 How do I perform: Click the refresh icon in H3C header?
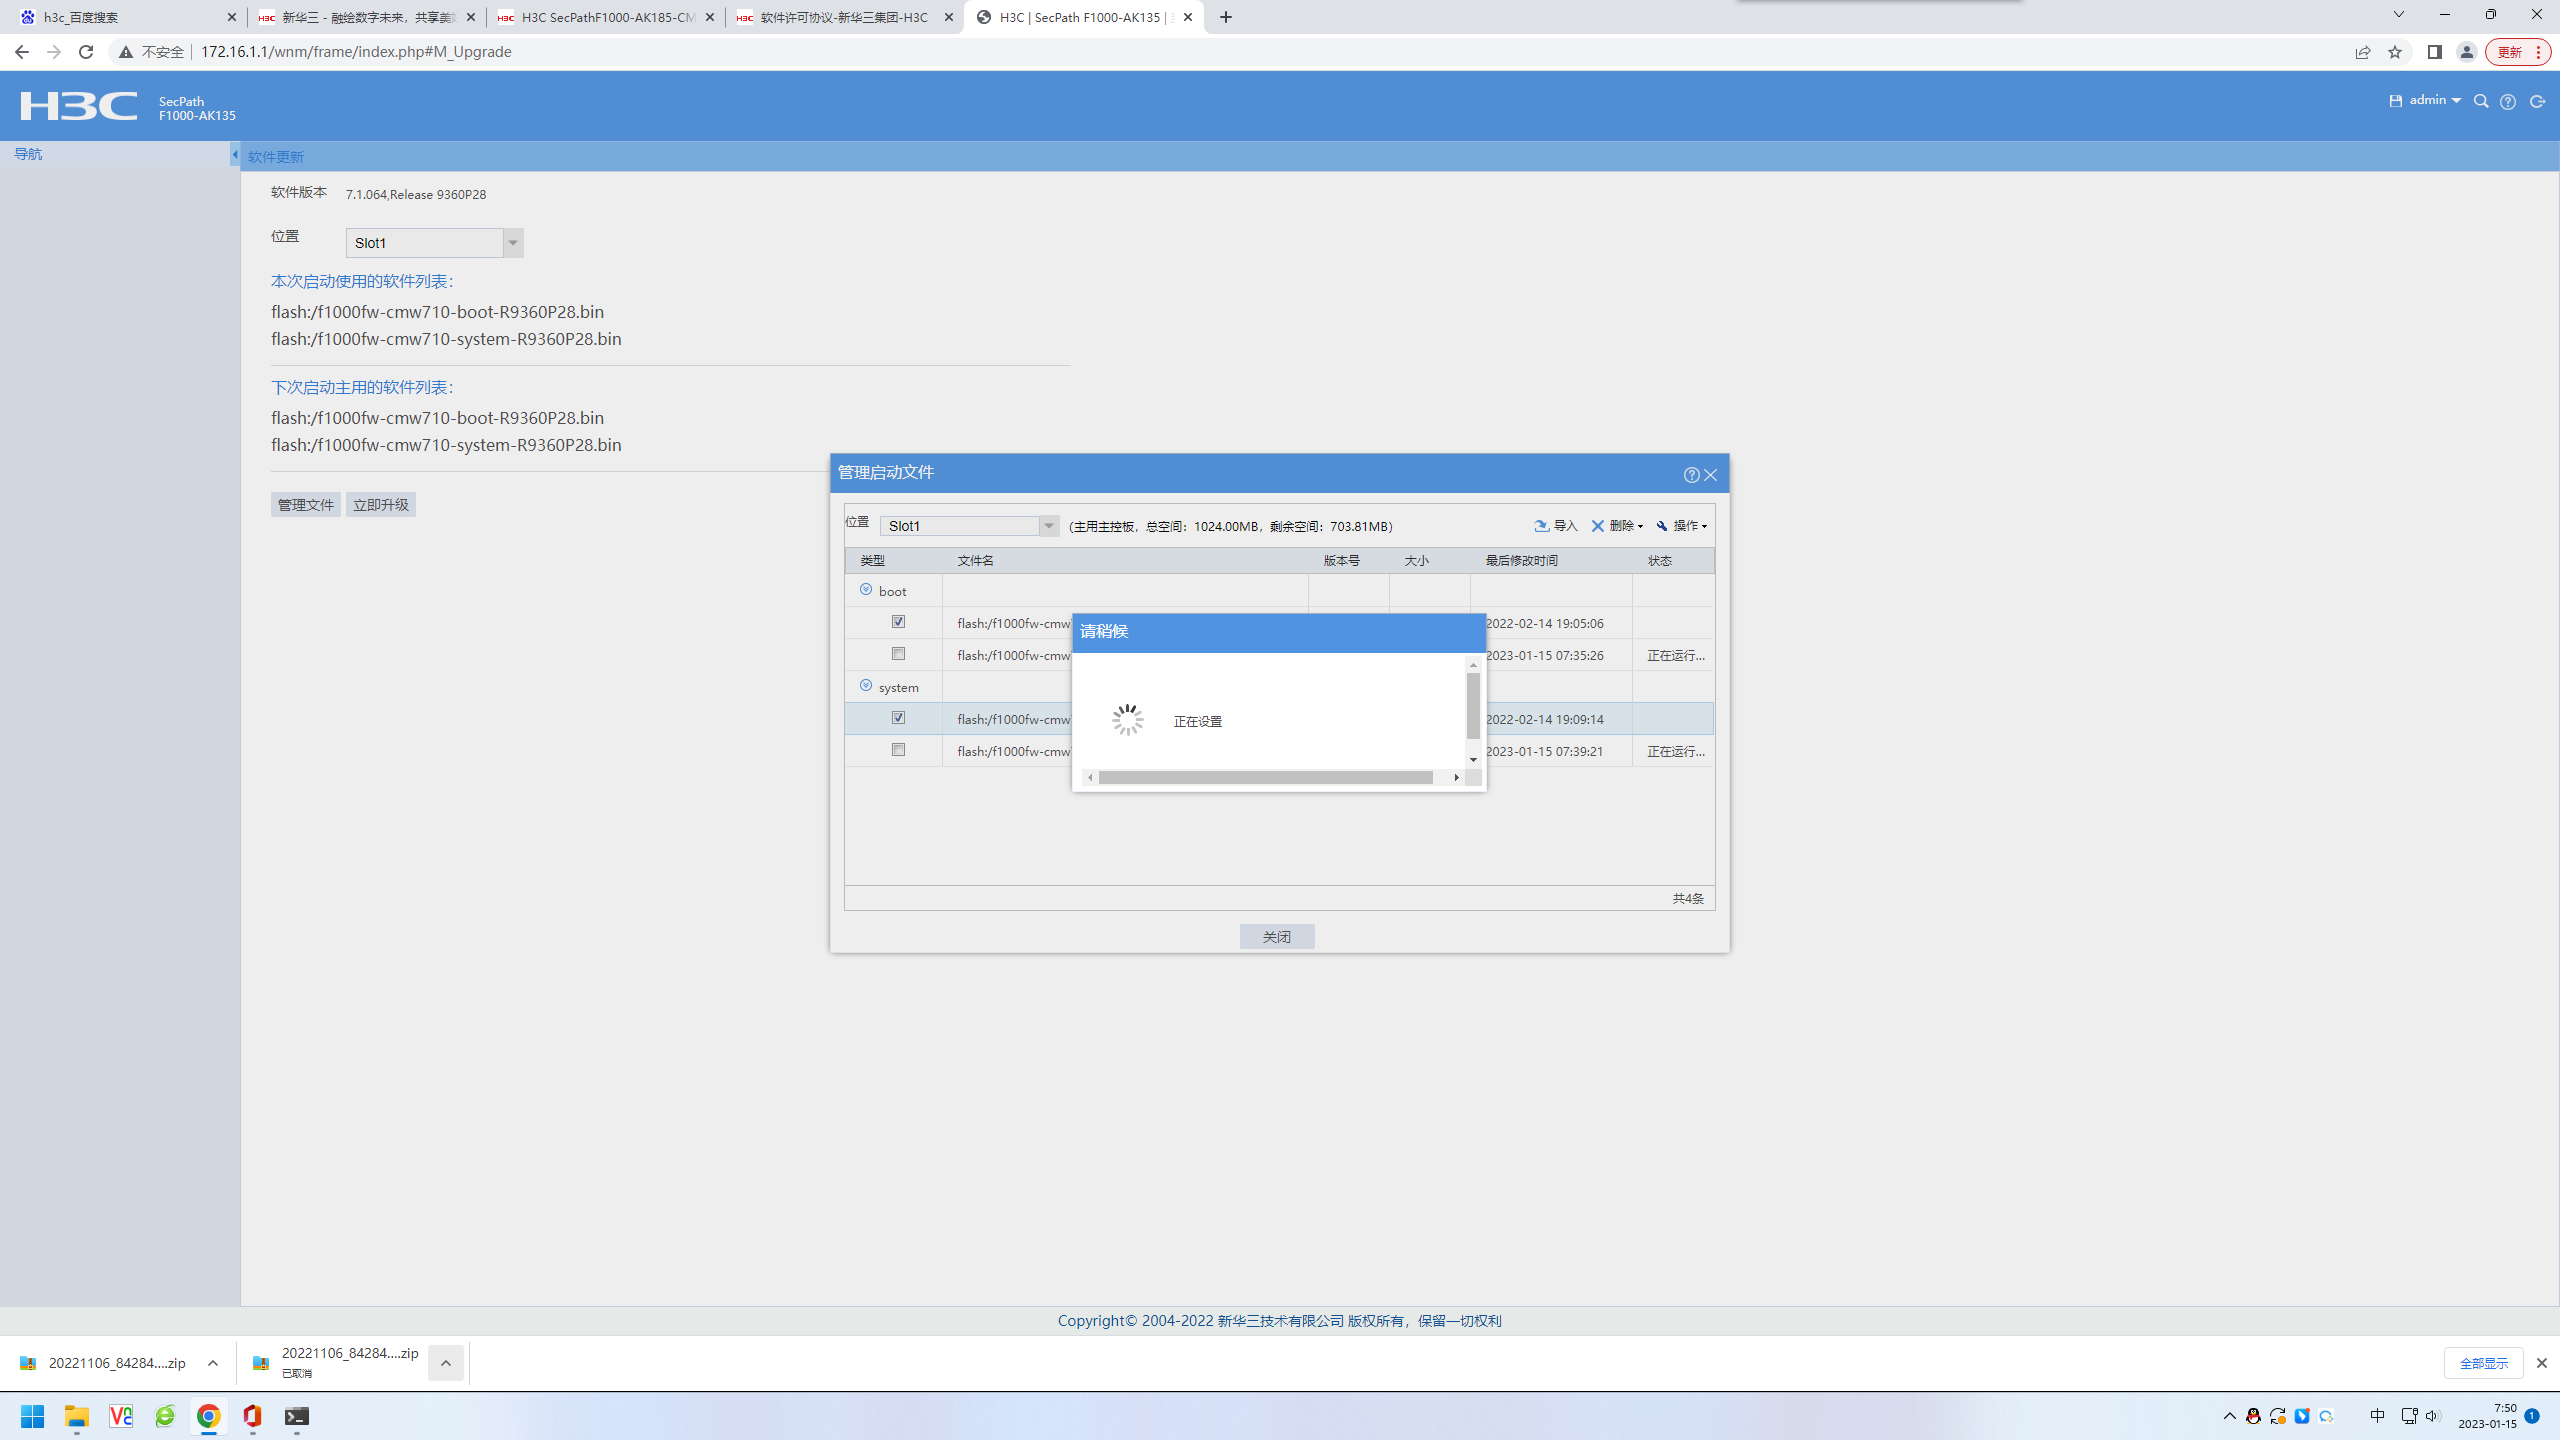[x=2537, y=101]
